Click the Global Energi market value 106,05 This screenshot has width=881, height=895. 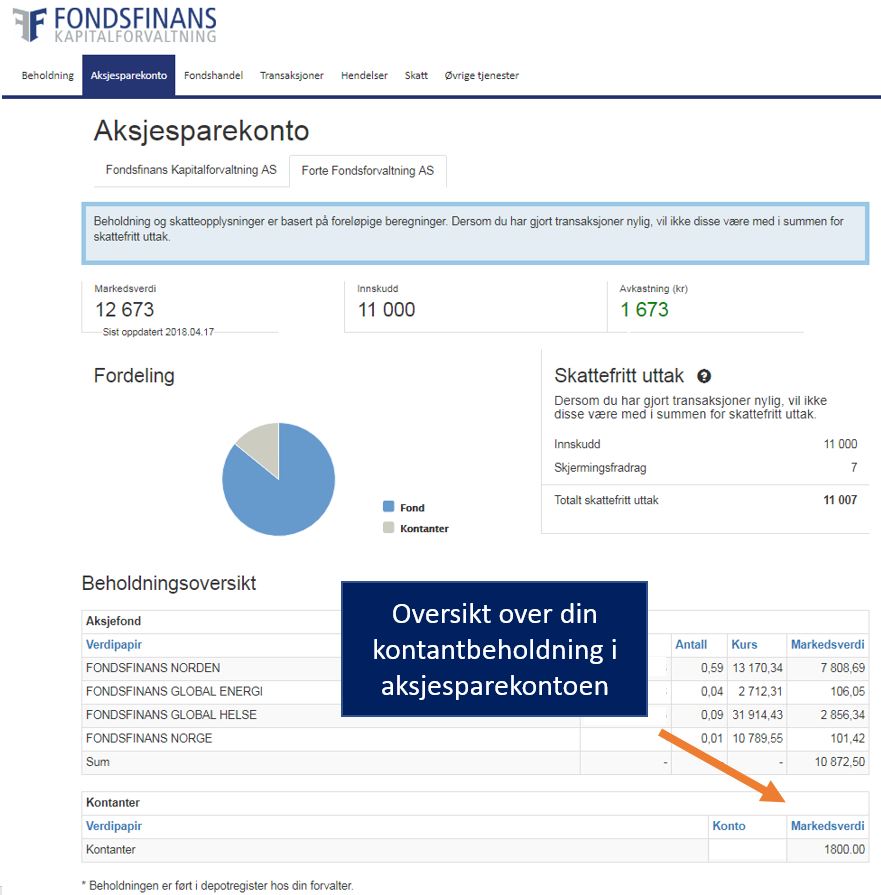coord(848,691)
